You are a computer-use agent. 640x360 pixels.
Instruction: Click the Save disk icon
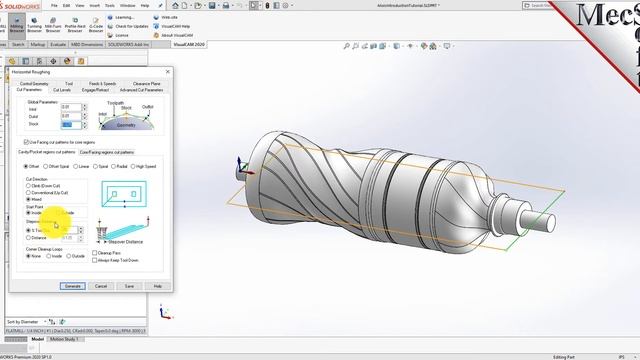(212, 6)
